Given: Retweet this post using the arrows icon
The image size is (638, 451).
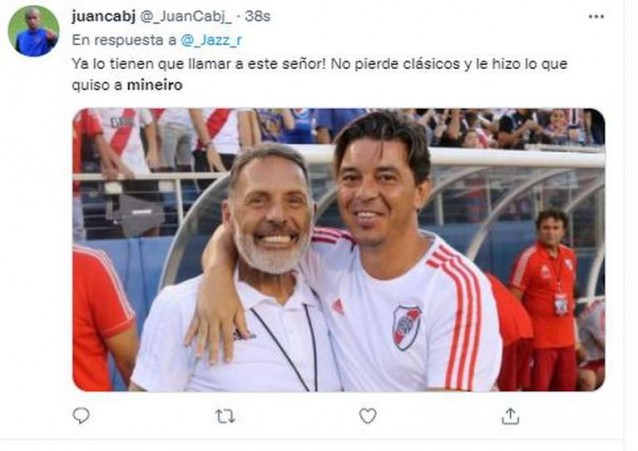Looking at the screenshot, I should tap(225, 416).
